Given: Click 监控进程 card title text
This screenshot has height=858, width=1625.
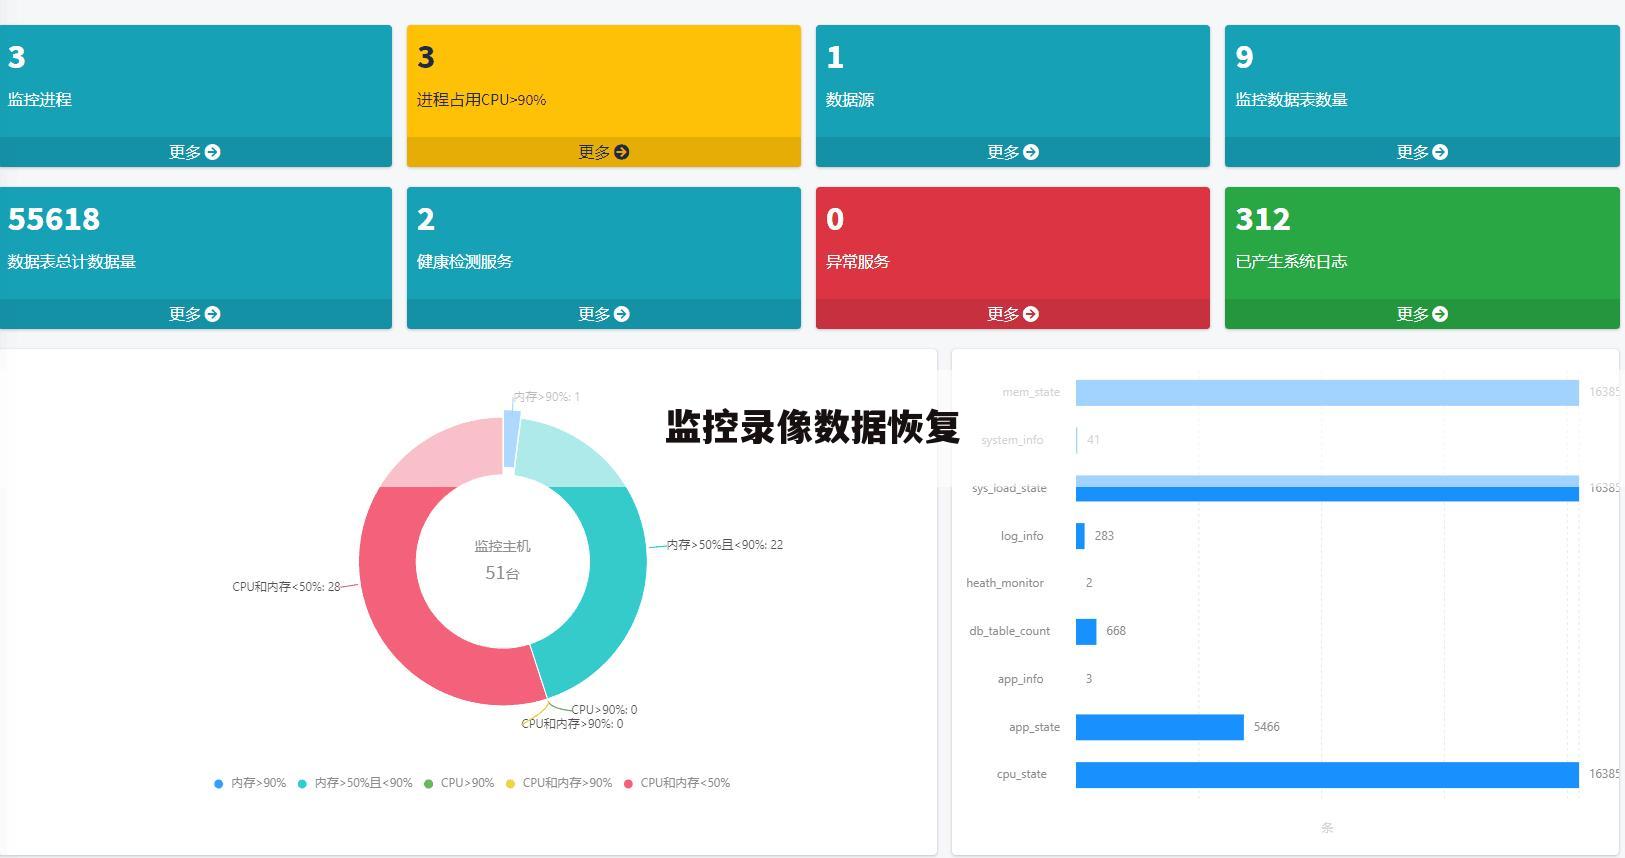Looking at the screenshot, I should click(40, 100).
